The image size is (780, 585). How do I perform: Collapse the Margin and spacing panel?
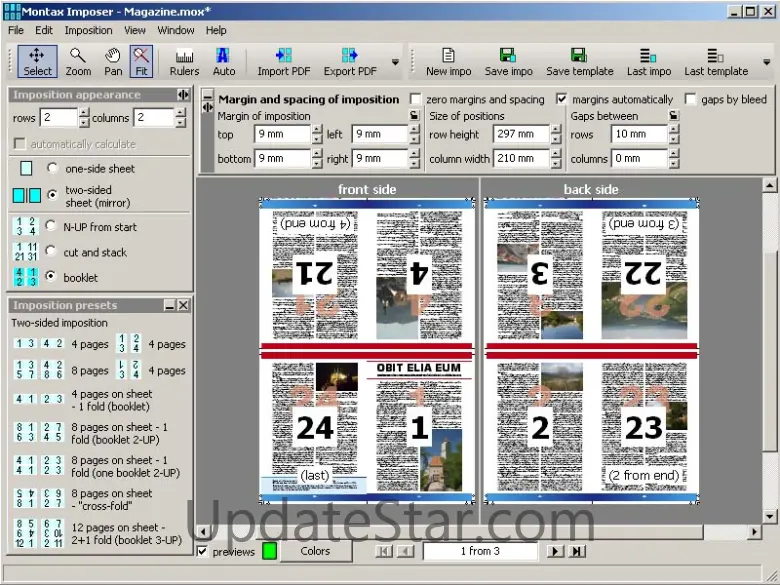(x=207, y=95)
